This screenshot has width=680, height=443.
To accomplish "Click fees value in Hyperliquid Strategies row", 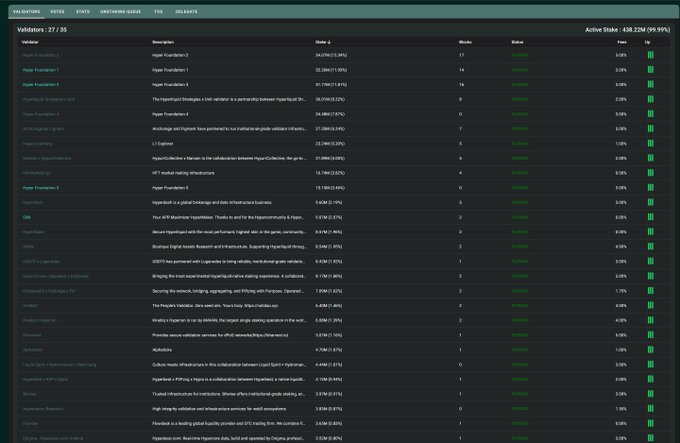I will (x=621, y=99).
